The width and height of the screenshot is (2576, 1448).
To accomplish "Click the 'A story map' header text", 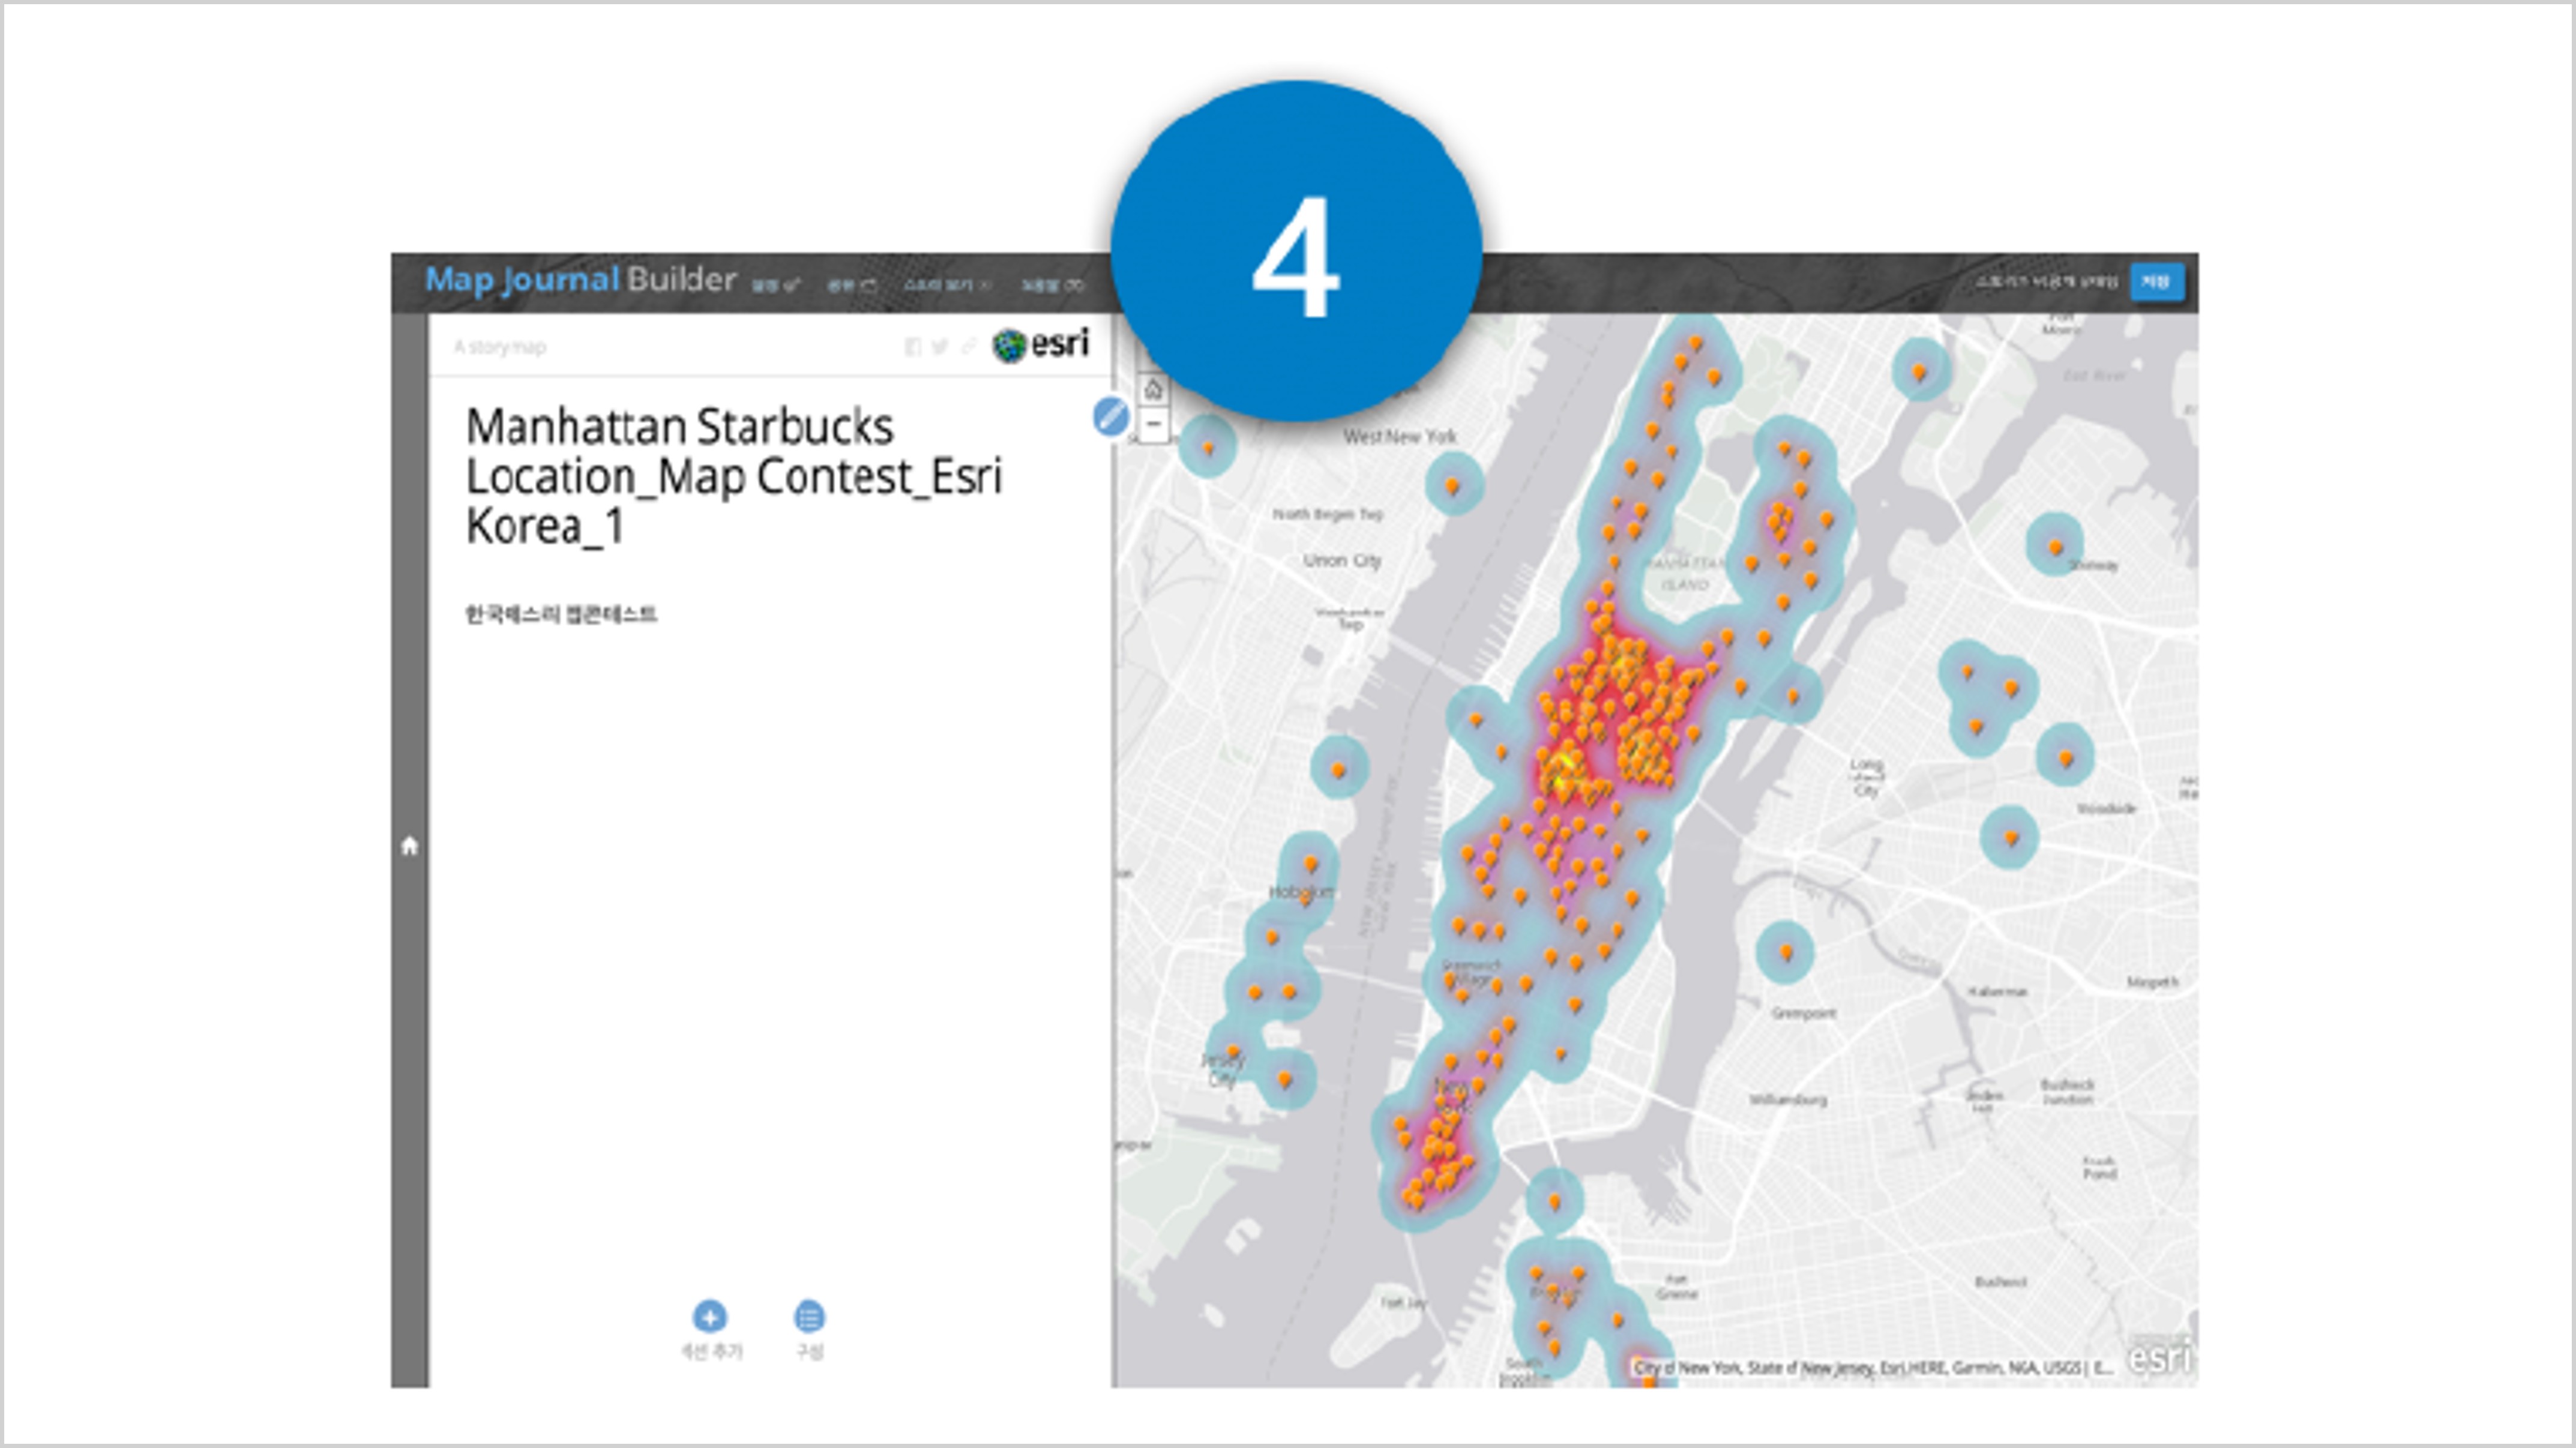I will click(x=499, y=347).
